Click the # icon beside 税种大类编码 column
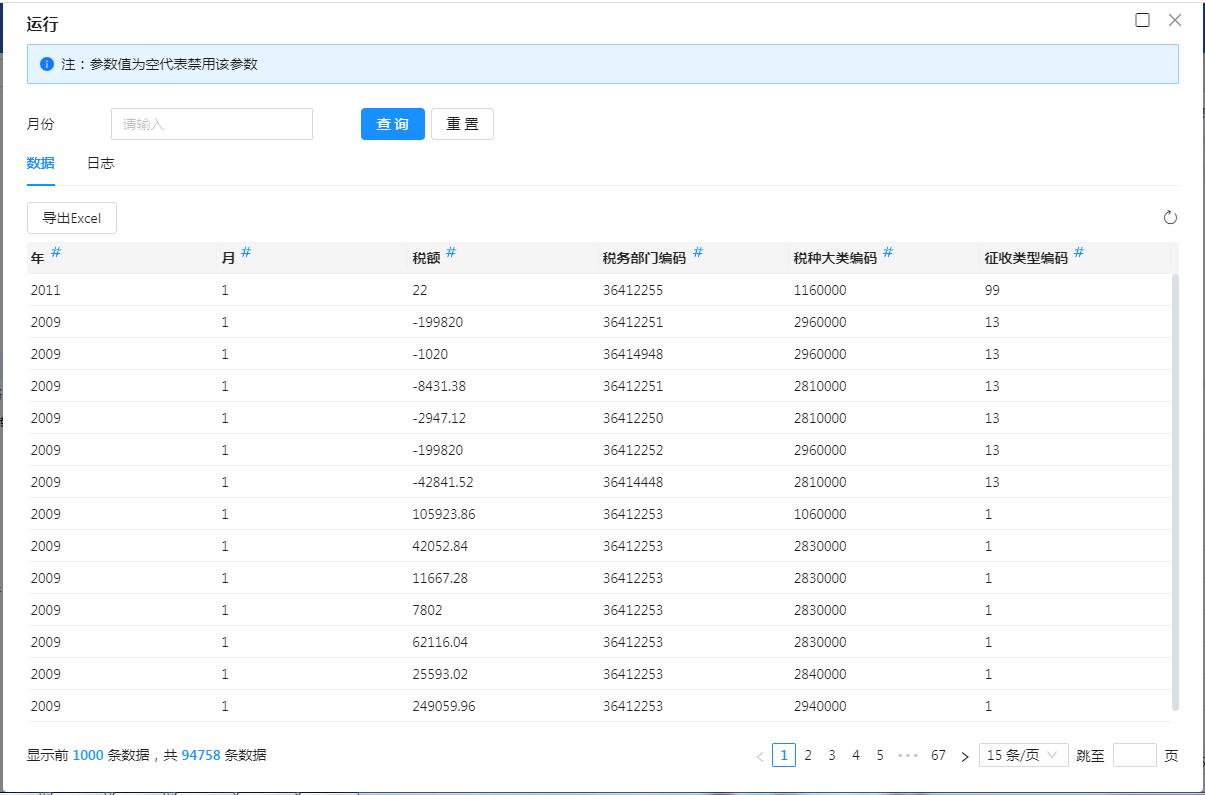The image size is (1205, 795). point(888,253)
